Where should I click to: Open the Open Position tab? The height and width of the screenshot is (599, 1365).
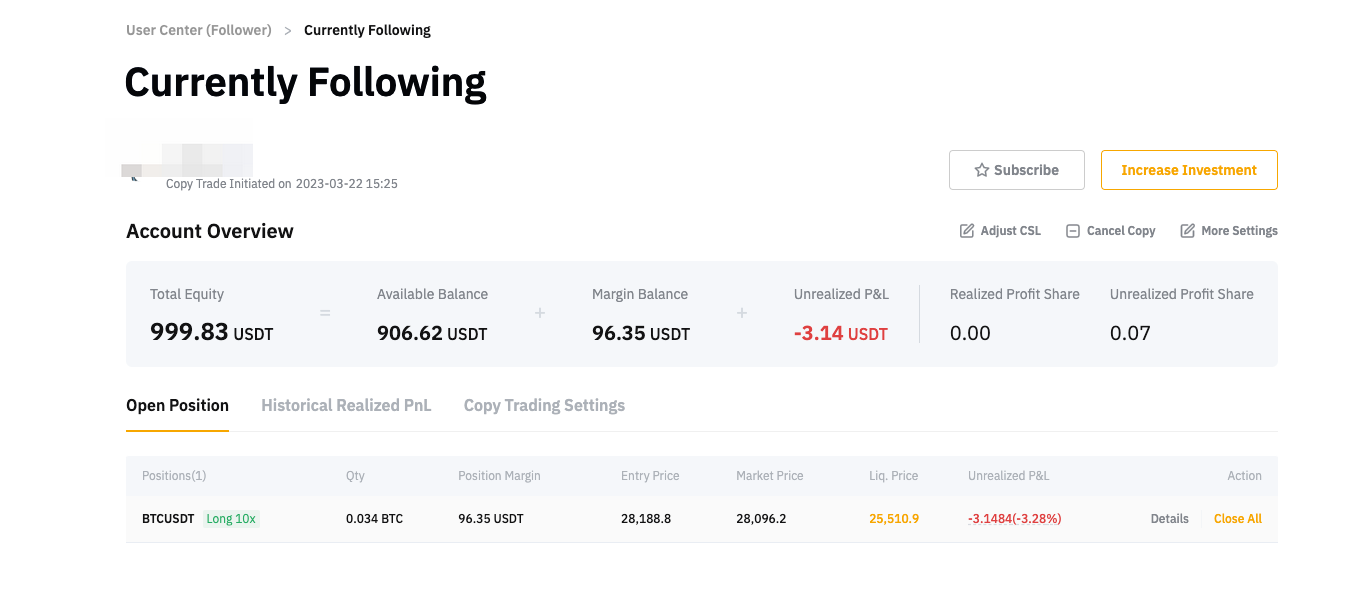tap(177, 405)
